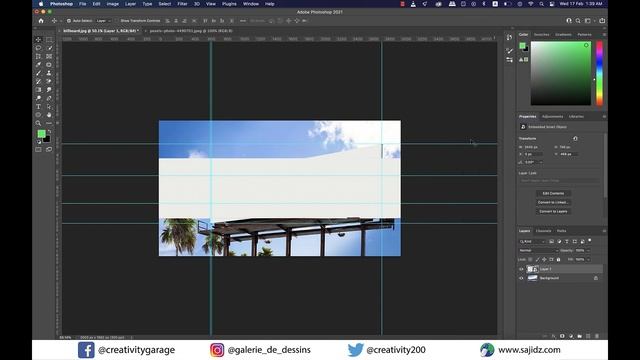
Task: Open the rotation angle dropdown in Properties
Action: click(541, 162)
